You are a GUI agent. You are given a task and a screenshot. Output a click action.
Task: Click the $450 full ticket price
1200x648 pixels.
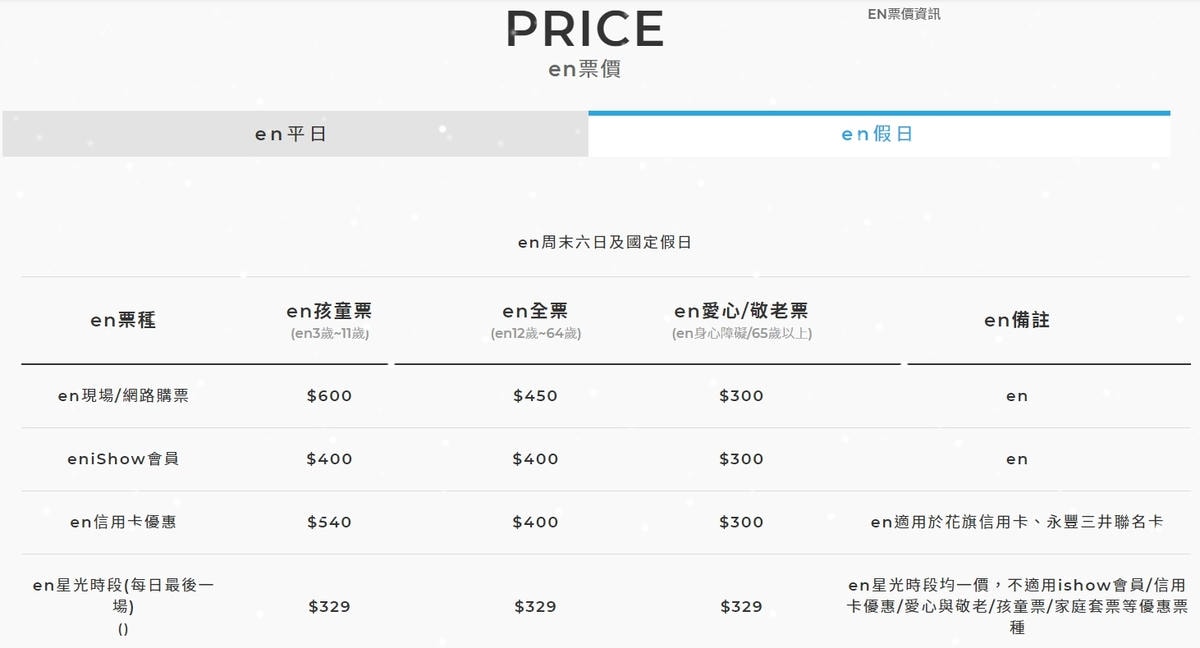click(x=535, y=396)
